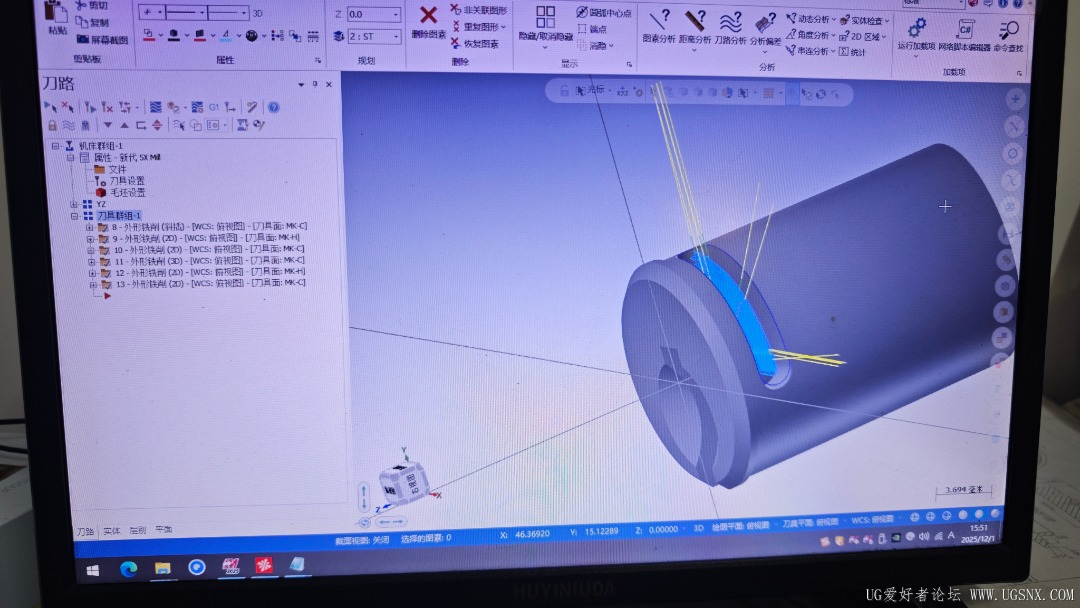Click the 命令查找 icon
Viewport: 1080px width, 608px height.
pyautogui.click(x=1008, y=30)
